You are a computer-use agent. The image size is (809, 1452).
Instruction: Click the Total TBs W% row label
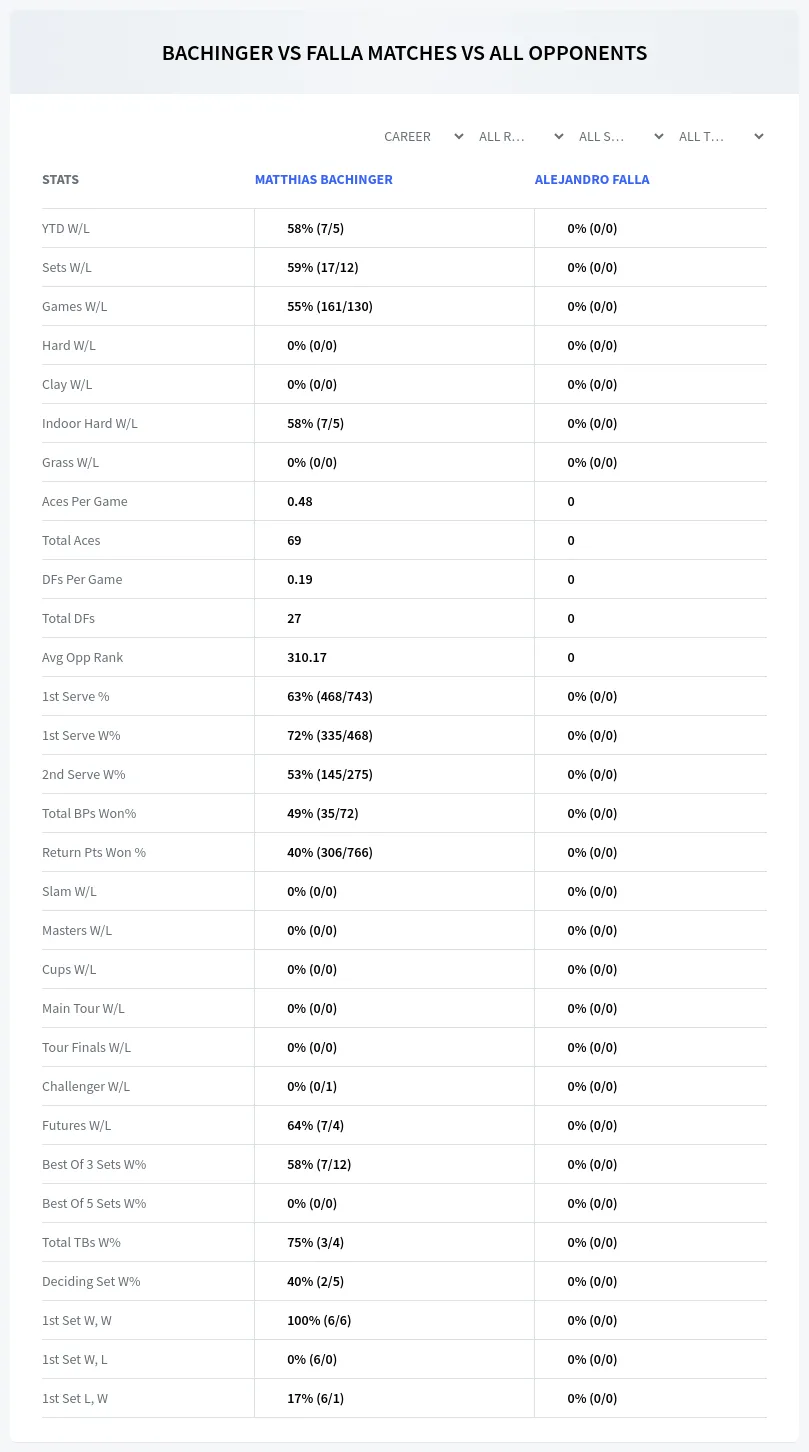[81, 1242]
